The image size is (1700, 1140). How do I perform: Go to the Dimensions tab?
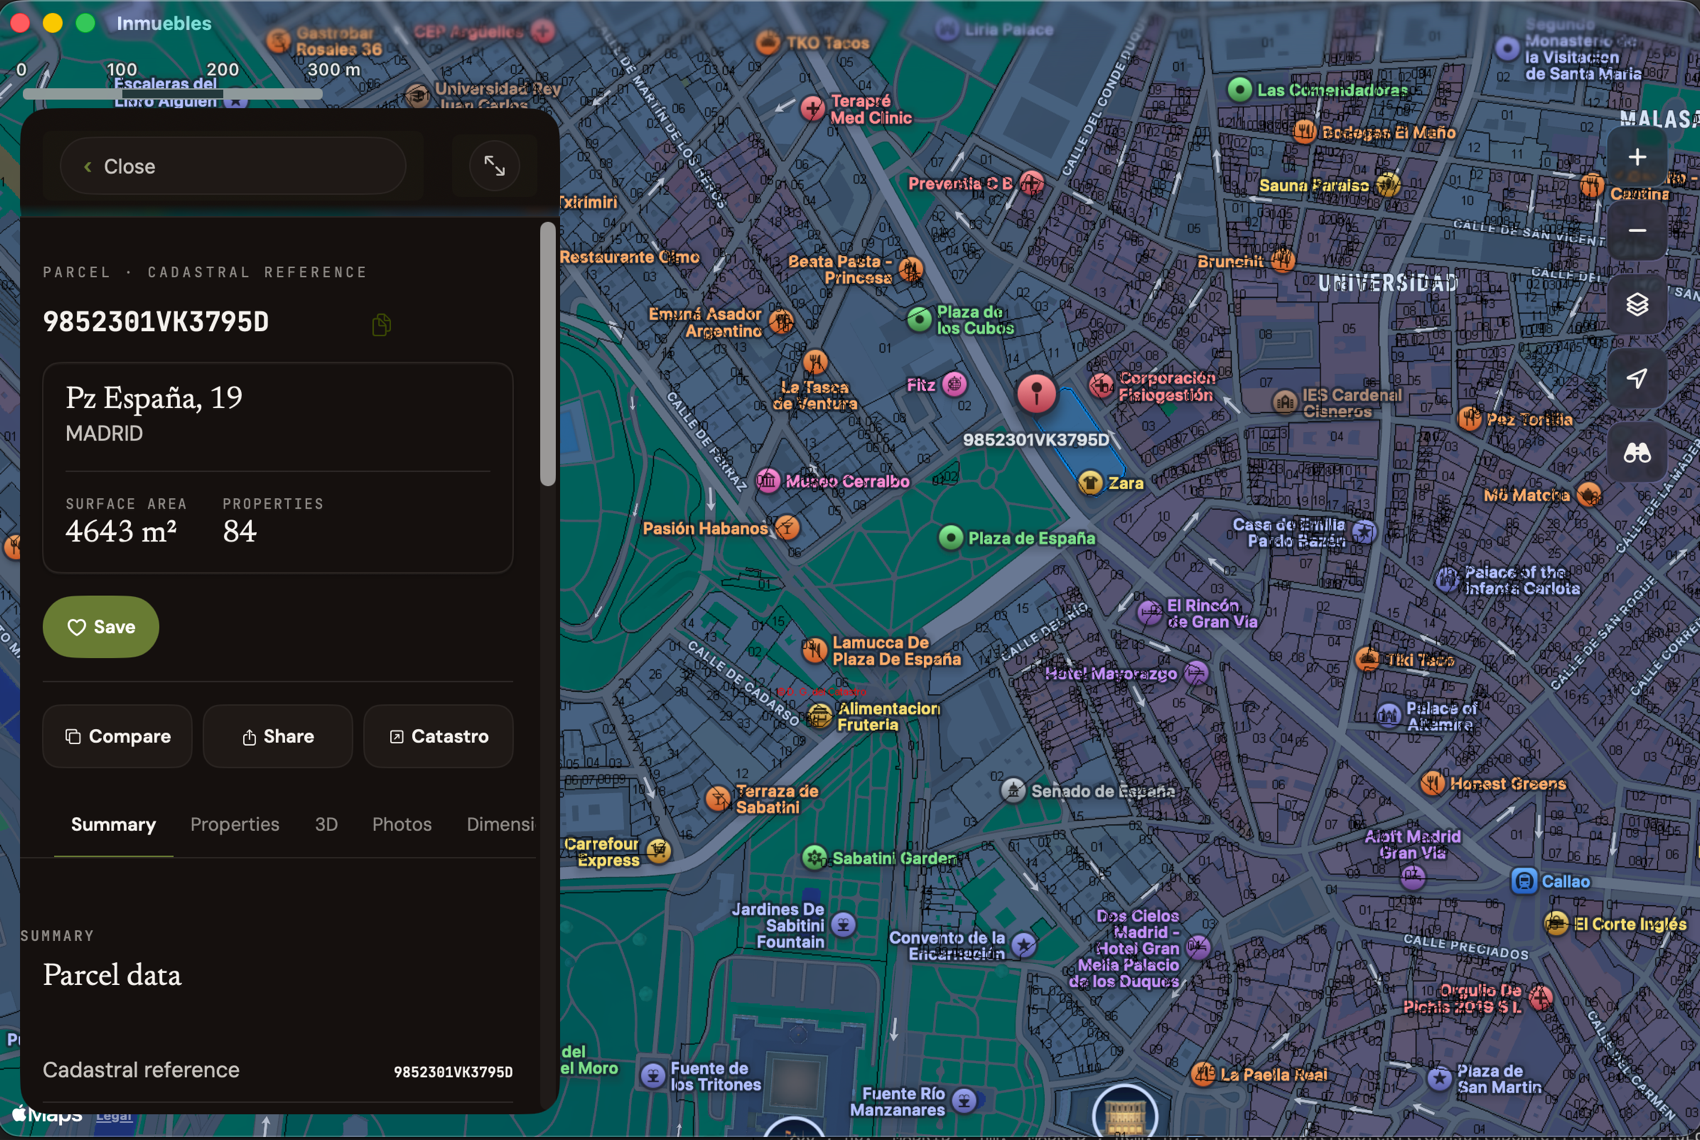[x=500, y=824]
